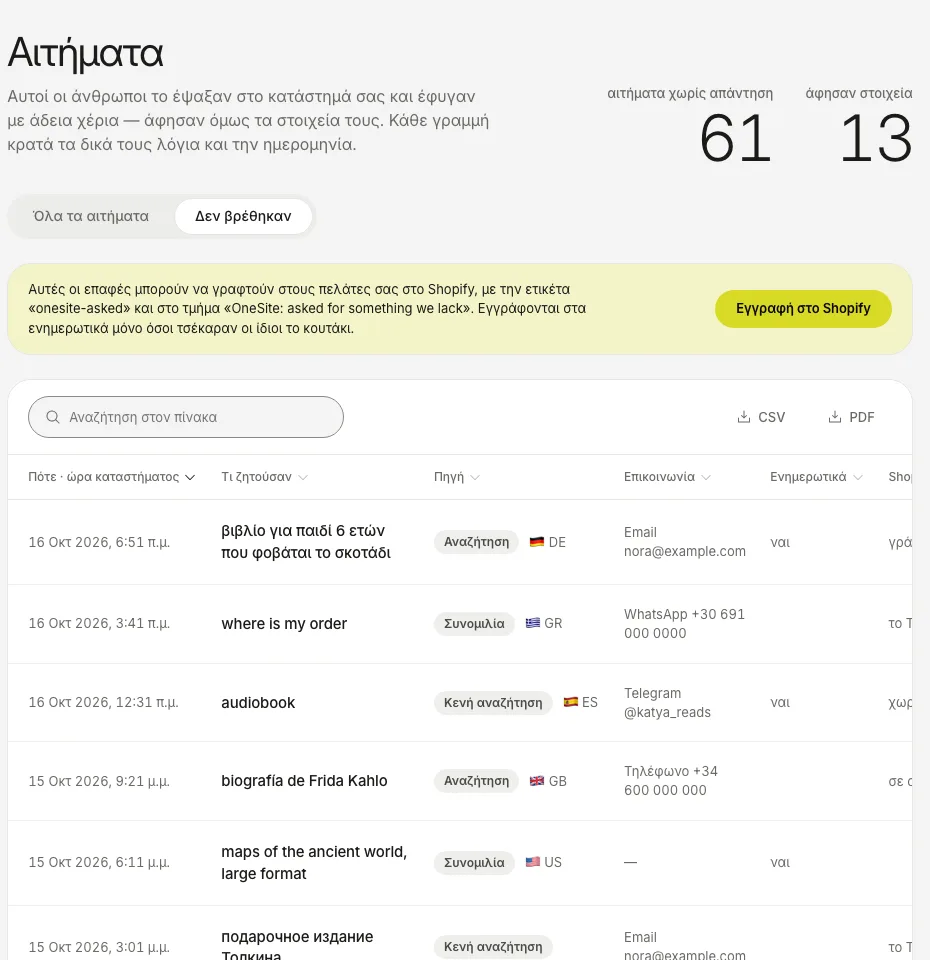The width and height of the screenshot is (930, 960).
Task: Click "ναι" in the audiobook row
Action: click(780, 702)
